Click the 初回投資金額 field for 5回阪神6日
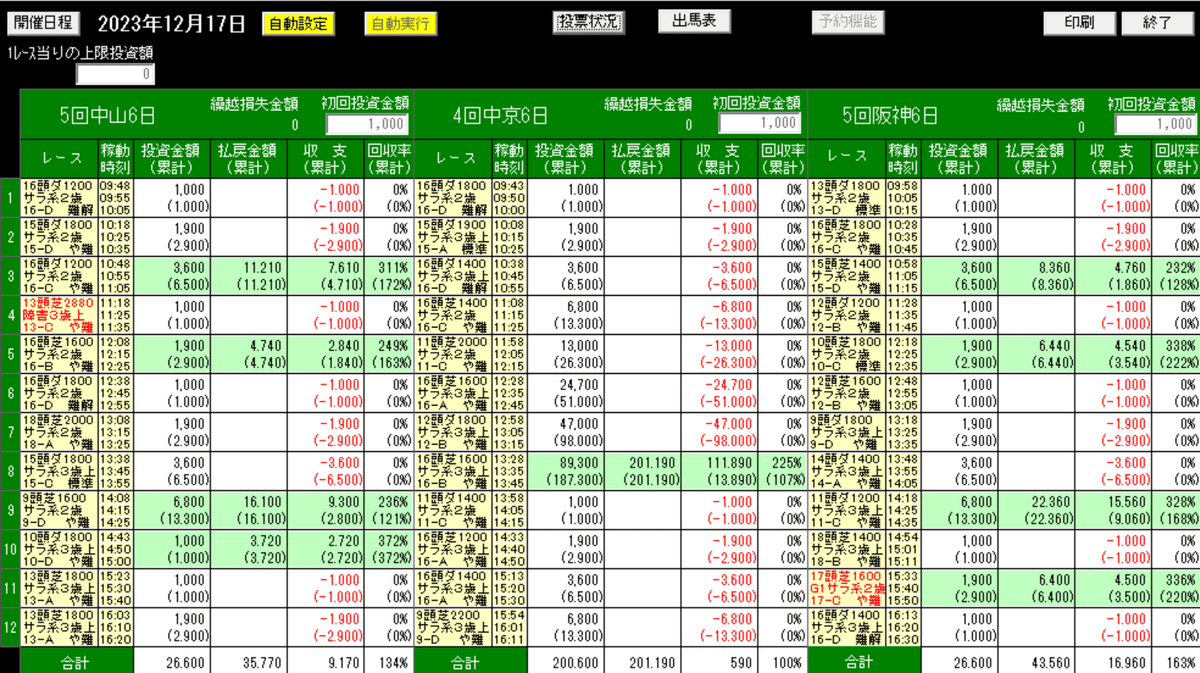The height and width of the screenshot is (673, 1200). (x=1155, y=124)
